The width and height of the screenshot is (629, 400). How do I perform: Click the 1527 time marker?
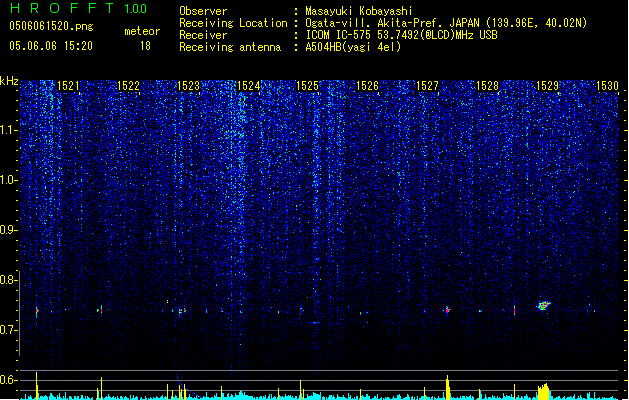tap(427, 86)
